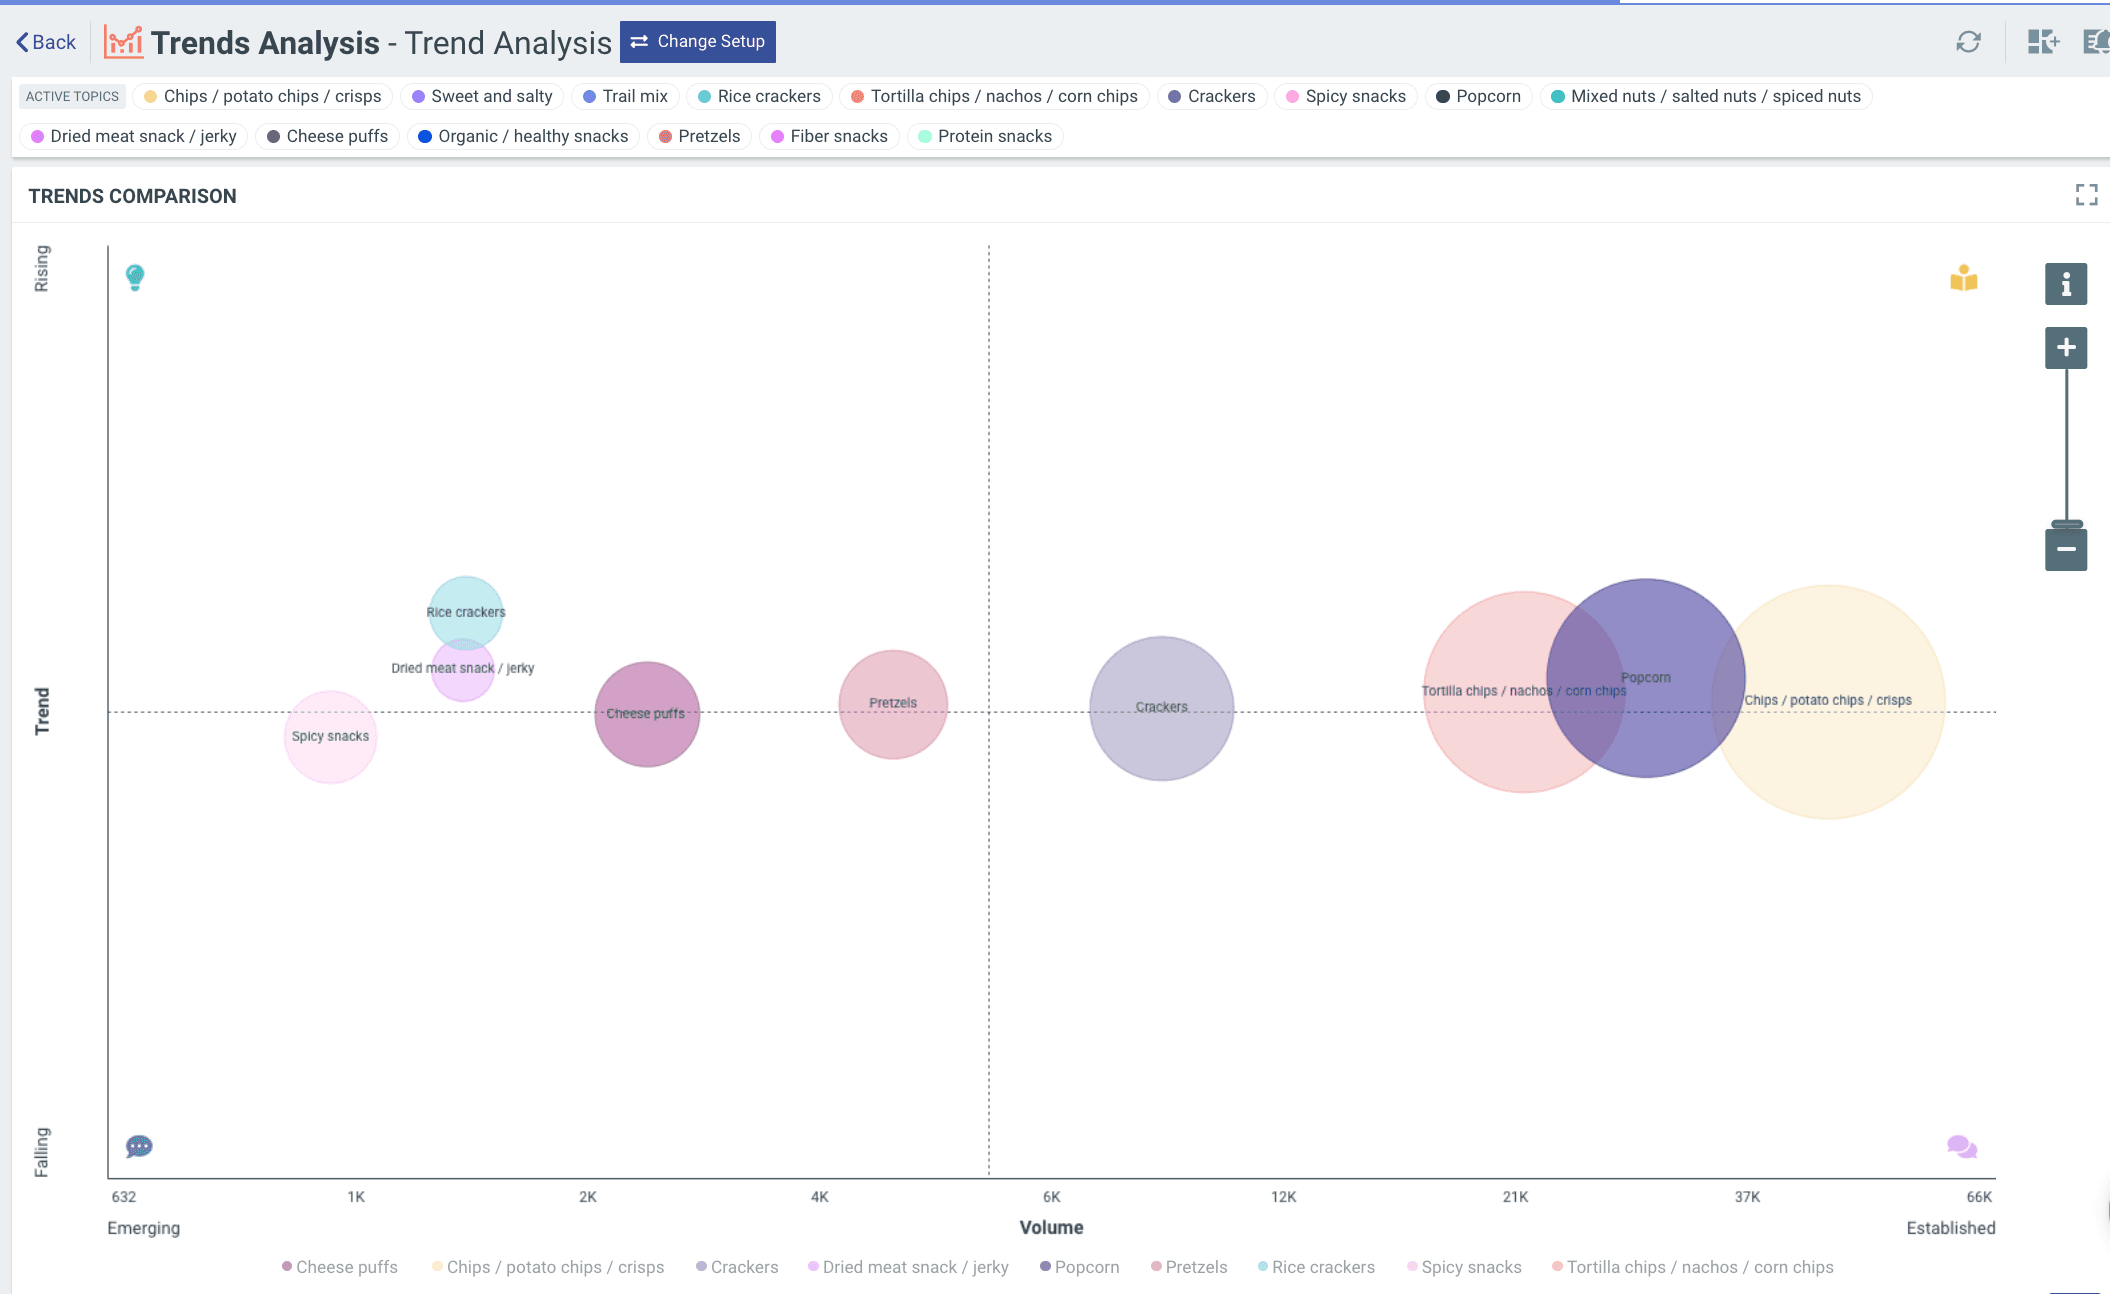
Task: Click the zoom slider handle
Action: click(2066, 524)
